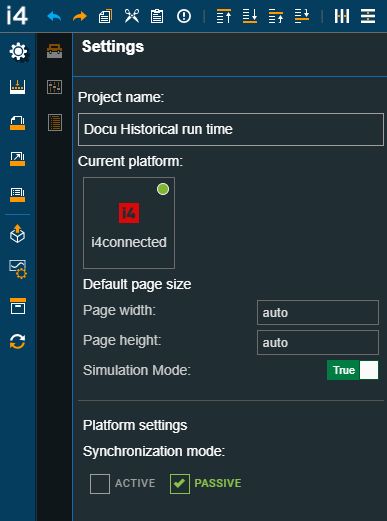
Task: Click Send backward icon
Action: [302, 16]
